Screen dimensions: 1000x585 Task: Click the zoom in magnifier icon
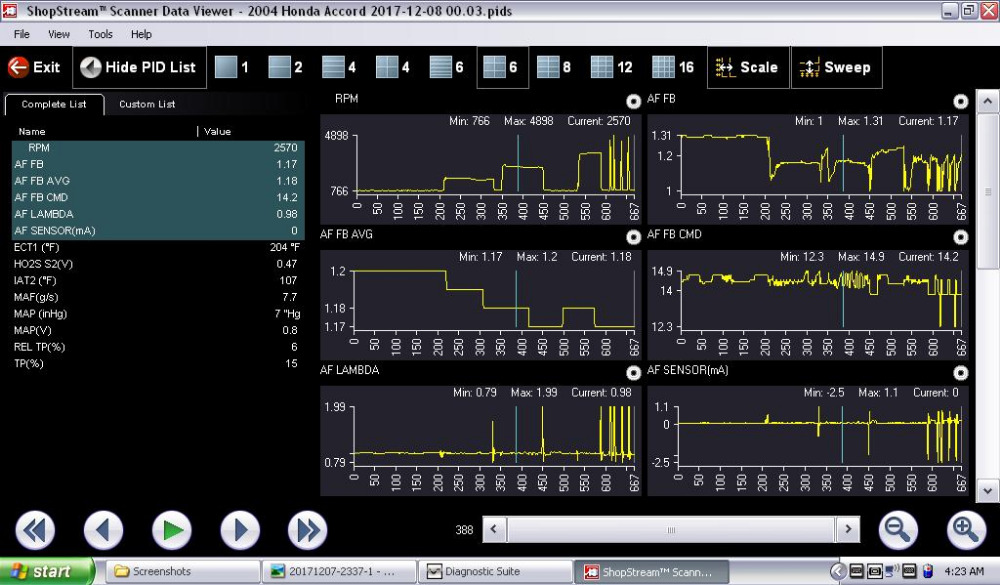(965, 529)
